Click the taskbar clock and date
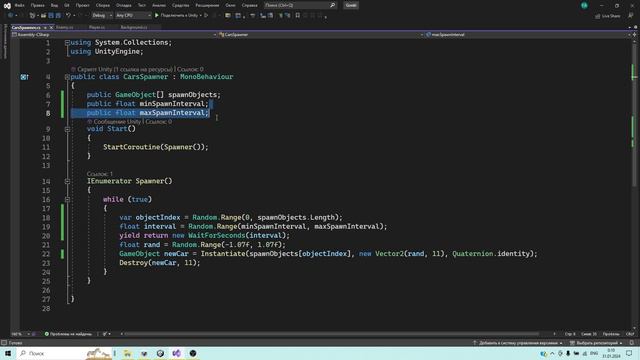Image resolution: width=640 pixels, height=360 pixels. point(611,353)
